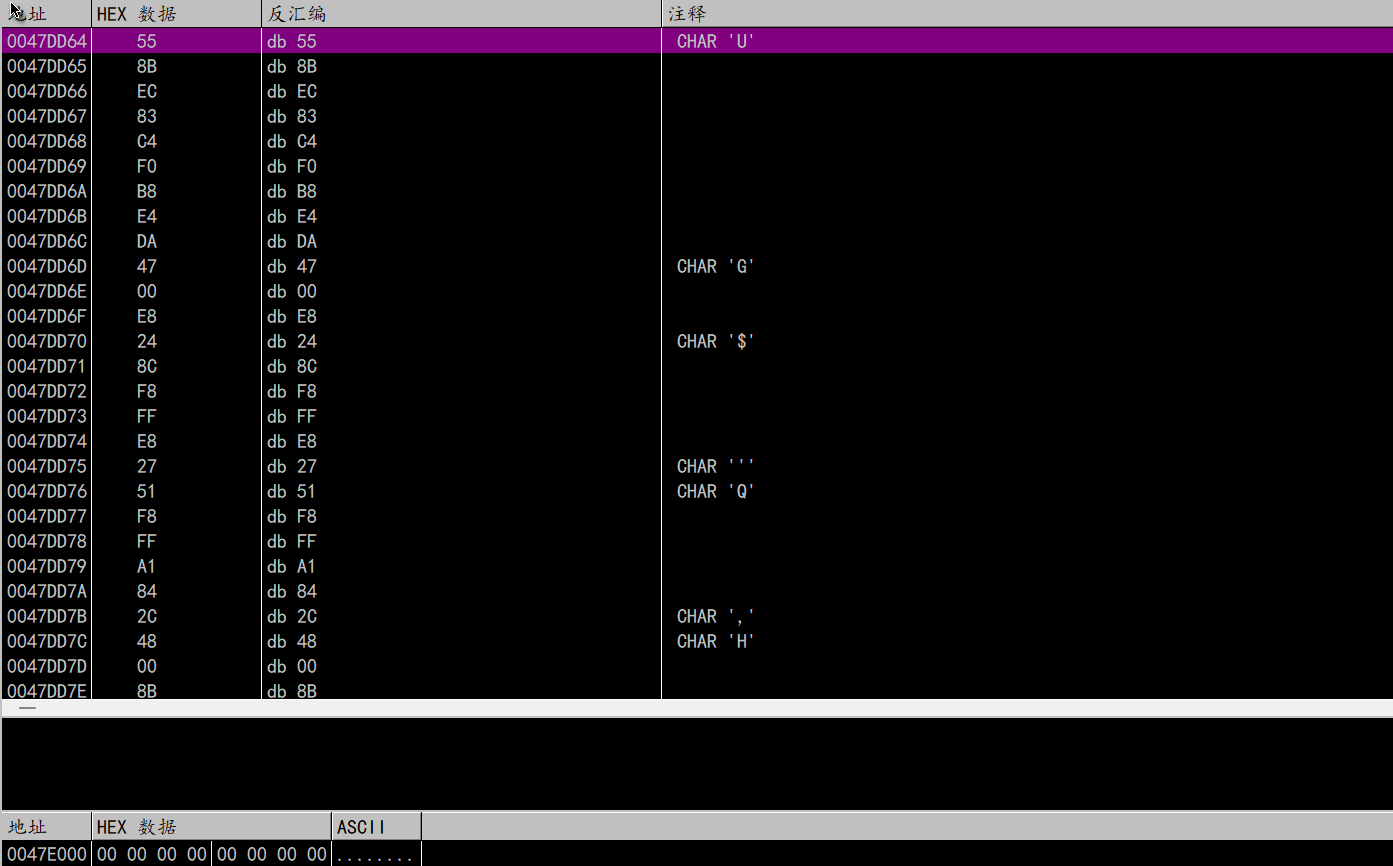Click the hex byte 2C at address 0047DD7B
Screen dimensions: 1393x866
(x=147, y=616)
